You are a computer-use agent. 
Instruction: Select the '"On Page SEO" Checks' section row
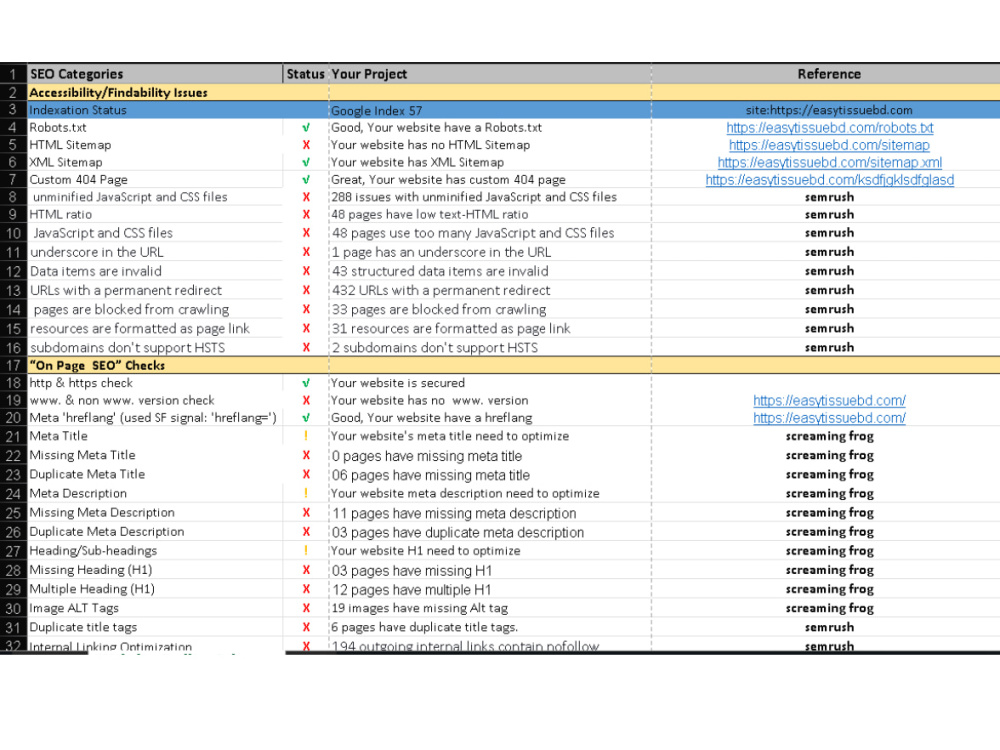point(513,365)
